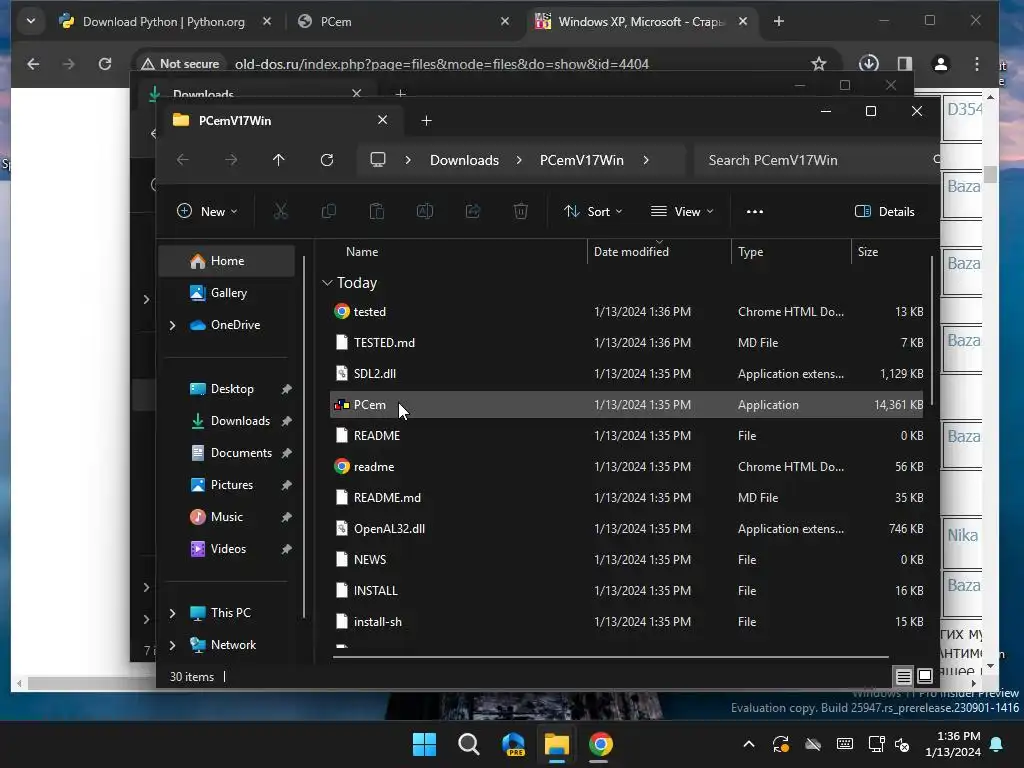Image resolution: width=1024 pixels, height=768 pixels.
Task: Click the This PC monitor icon in the address bar
Action: 377,160
